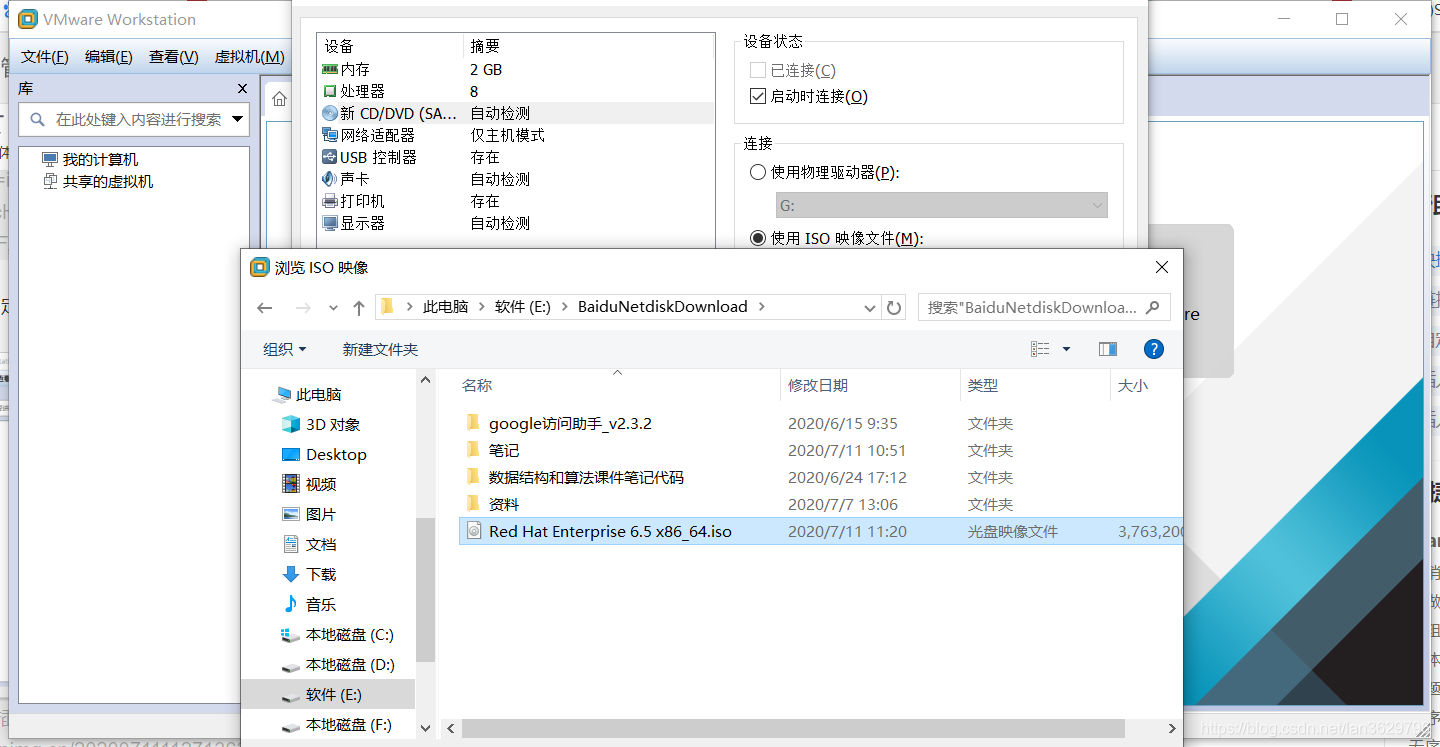The width and height of the screenshot is (1440, 747).
Task: Select the new CD/DVD device icon
Action: pos(330,114)
